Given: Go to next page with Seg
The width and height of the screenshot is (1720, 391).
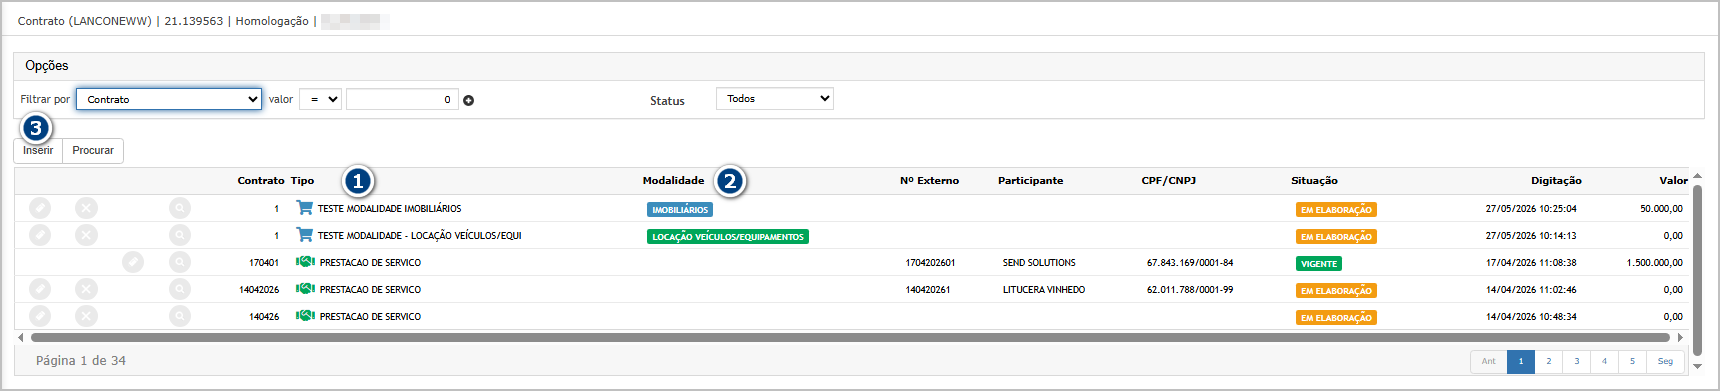Looking at the screenshot, I should (x=1665, y=361).
